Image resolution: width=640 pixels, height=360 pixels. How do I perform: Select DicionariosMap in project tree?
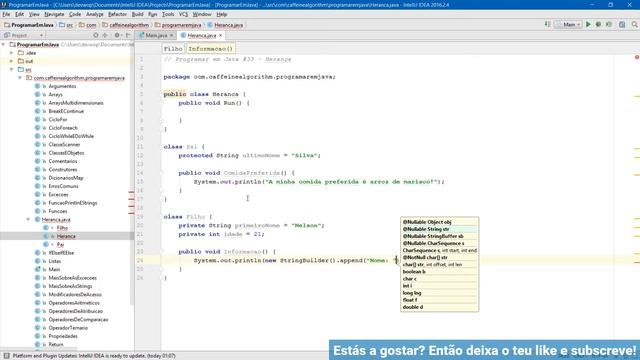pos(66,178)
